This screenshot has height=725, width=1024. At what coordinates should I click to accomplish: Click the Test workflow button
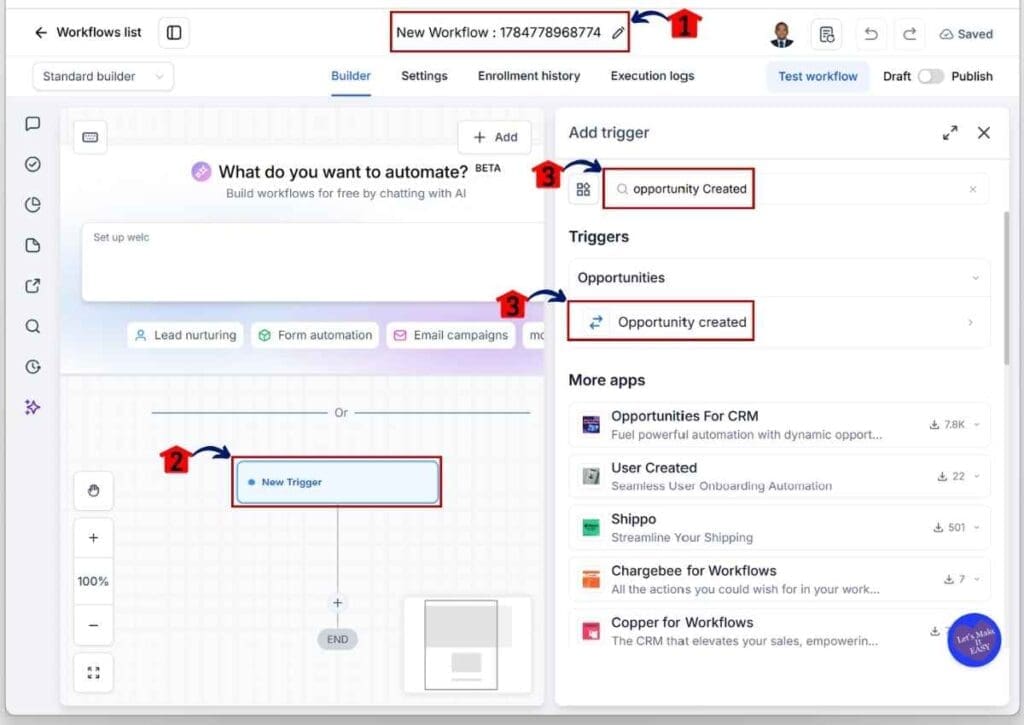coord(818,76)
